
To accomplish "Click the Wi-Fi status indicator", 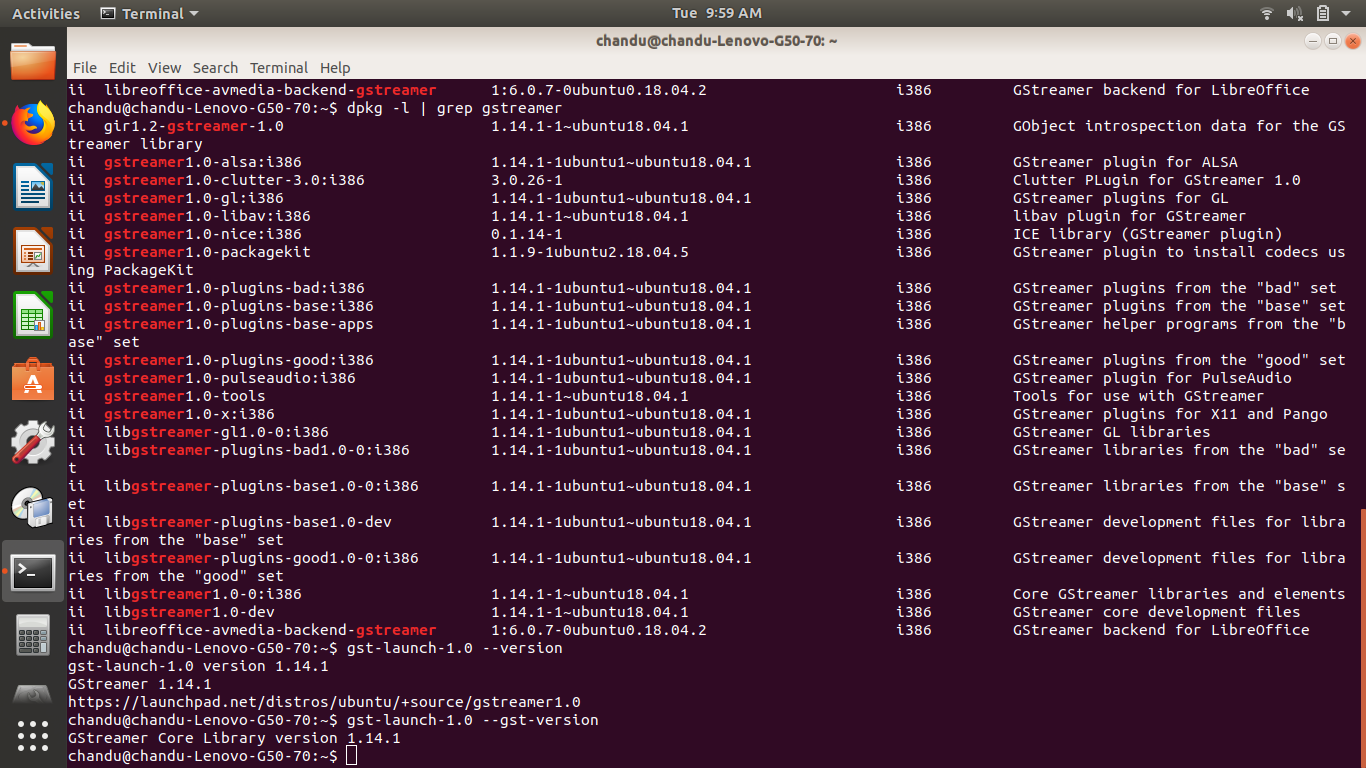I will coord(1266,13).
